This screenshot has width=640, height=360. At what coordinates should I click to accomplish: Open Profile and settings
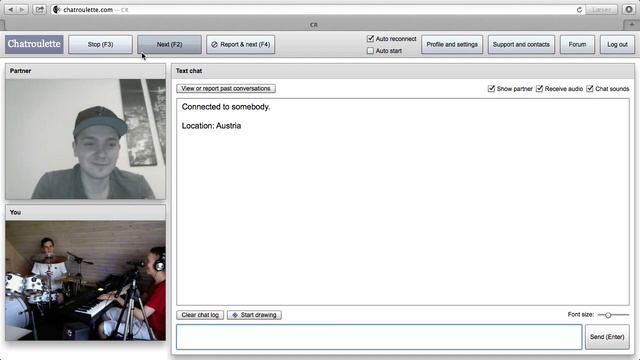point(452,44)
